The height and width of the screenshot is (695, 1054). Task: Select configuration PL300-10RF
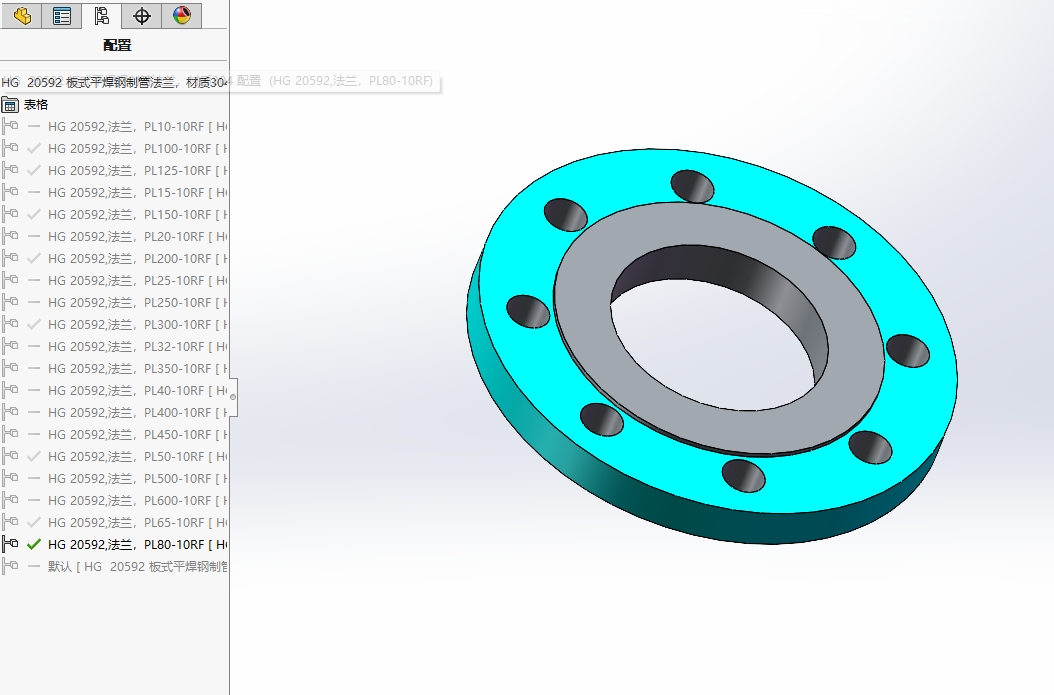click(x=137, y=324)
